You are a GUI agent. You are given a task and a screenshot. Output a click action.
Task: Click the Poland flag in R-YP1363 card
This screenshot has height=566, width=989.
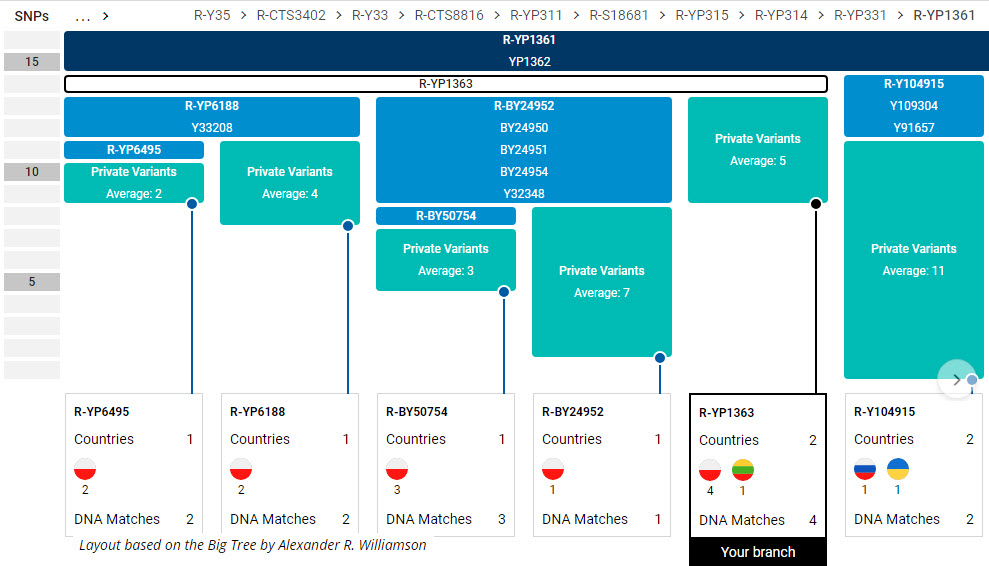710,470
